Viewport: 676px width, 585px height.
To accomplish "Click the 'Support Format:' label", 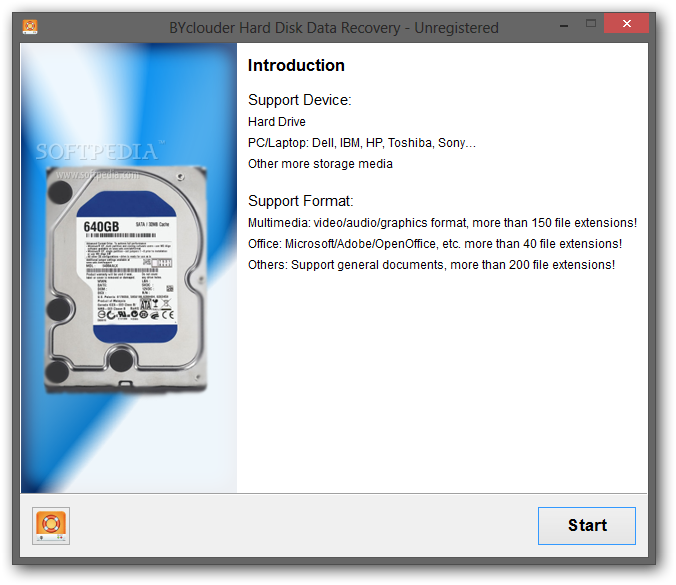I will tap(300, 201).
